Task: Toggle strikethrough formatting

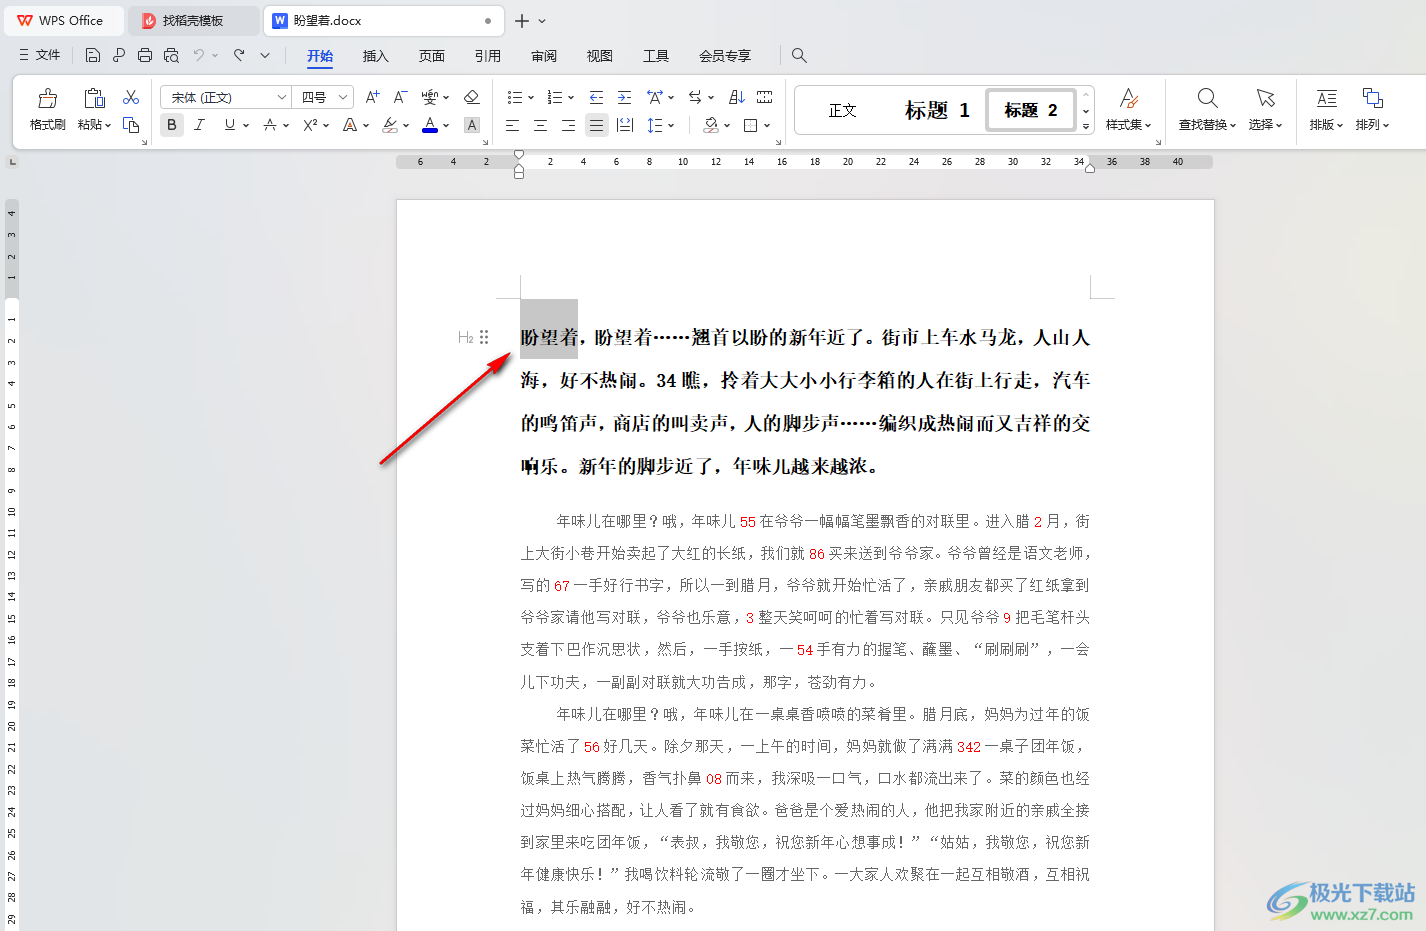Action: [x=270, y=125]
